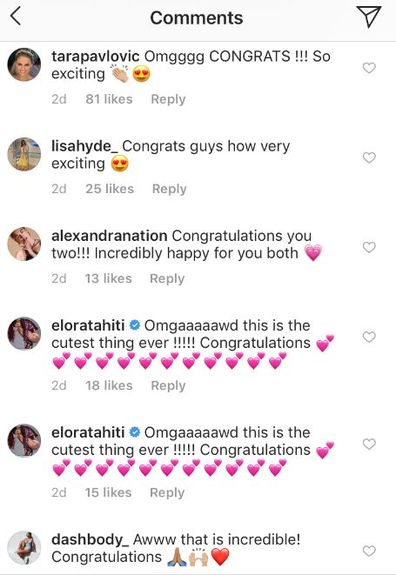
Task: Tap heart next to dashbody_'s comment
Action: (x=369, y=551)
